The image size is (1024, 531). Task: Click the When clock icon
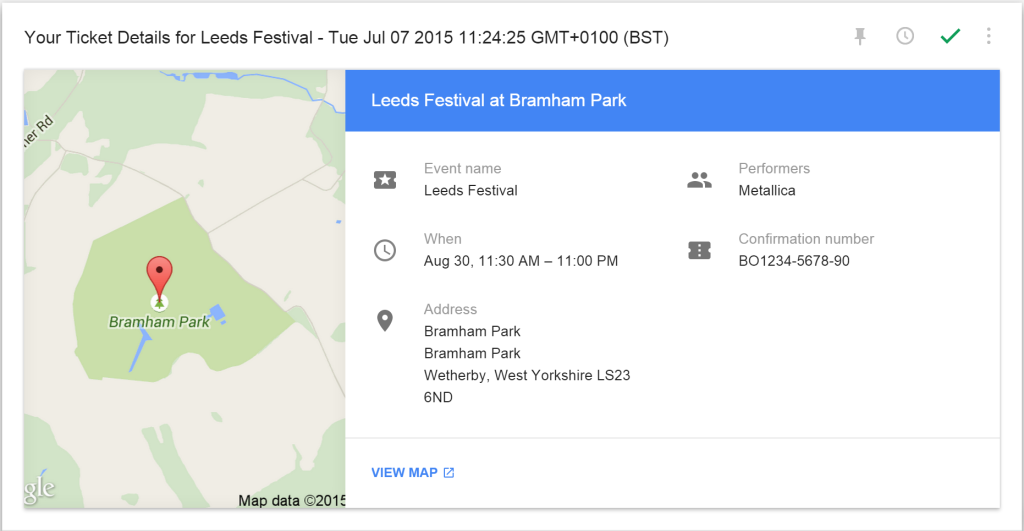pos(385,251)
